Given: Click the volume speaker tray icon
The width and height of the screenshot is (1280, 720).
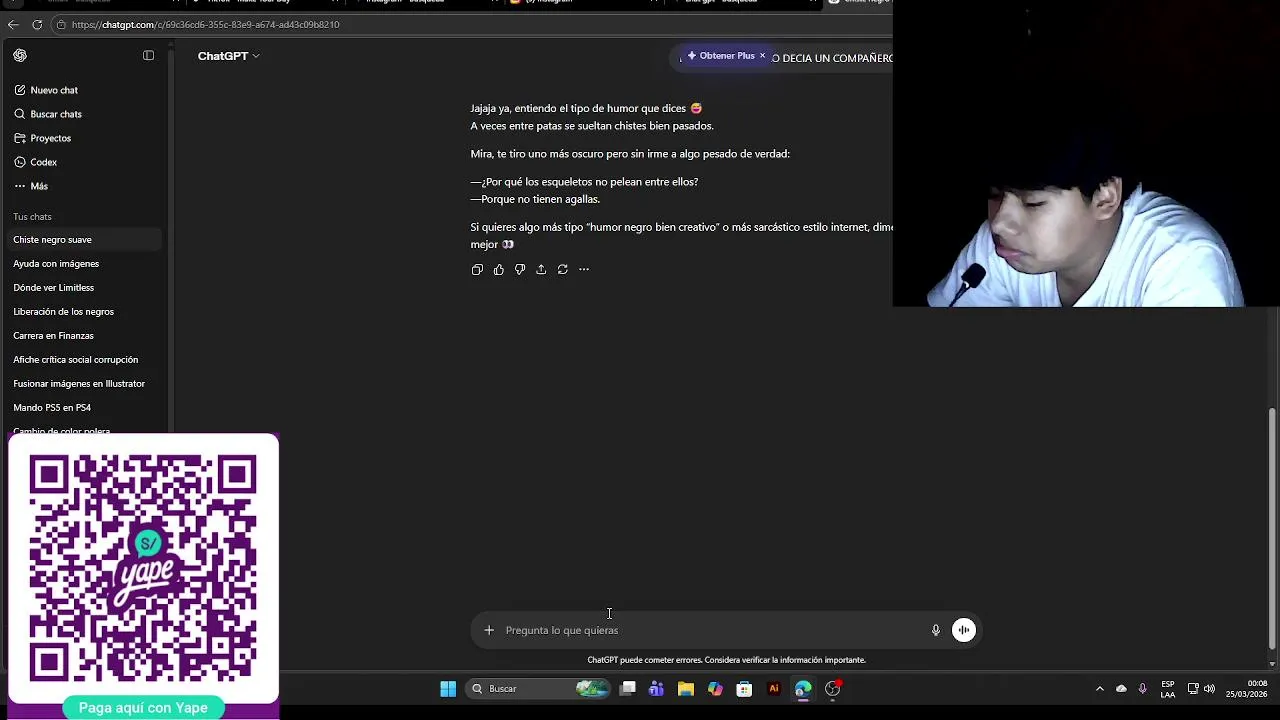Looking at the screenshot, I should pos(1210,689).
